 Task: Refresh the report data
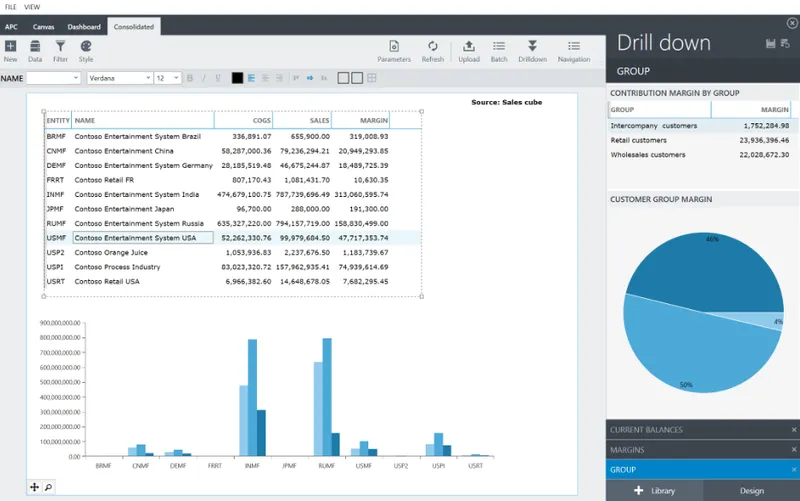pos(433,51)
